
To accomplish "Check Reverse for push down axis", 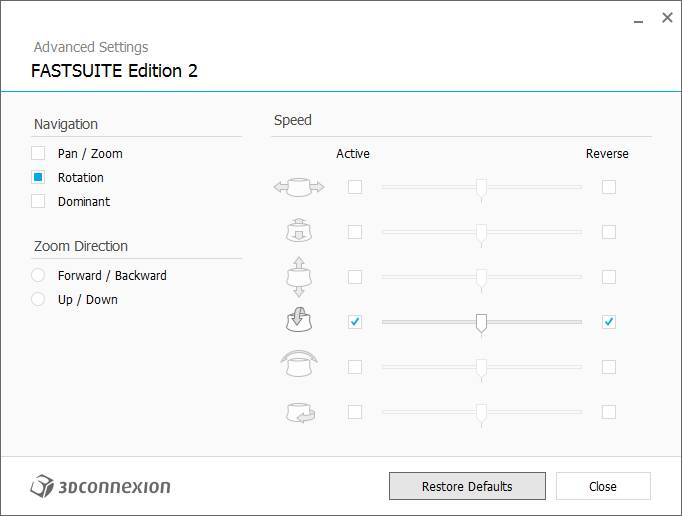I will [x=609, y=232].
